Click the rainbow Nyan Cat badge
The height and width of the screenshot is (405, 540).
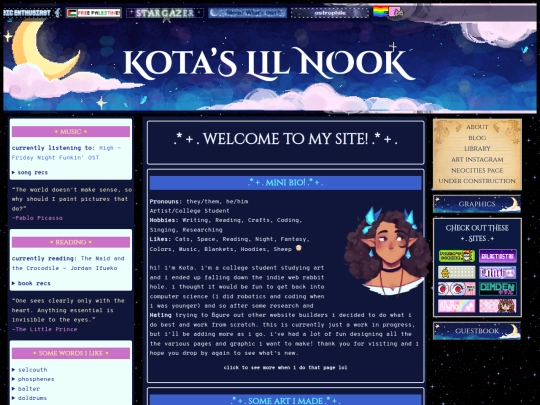point(388,12)
